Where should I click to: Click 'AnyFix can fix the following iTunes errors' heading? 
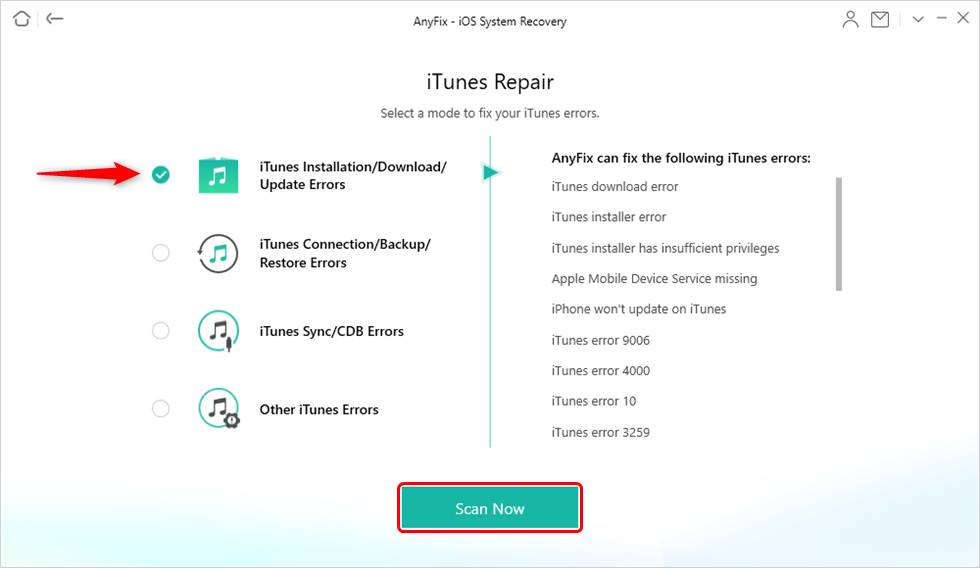coord(681,158)
